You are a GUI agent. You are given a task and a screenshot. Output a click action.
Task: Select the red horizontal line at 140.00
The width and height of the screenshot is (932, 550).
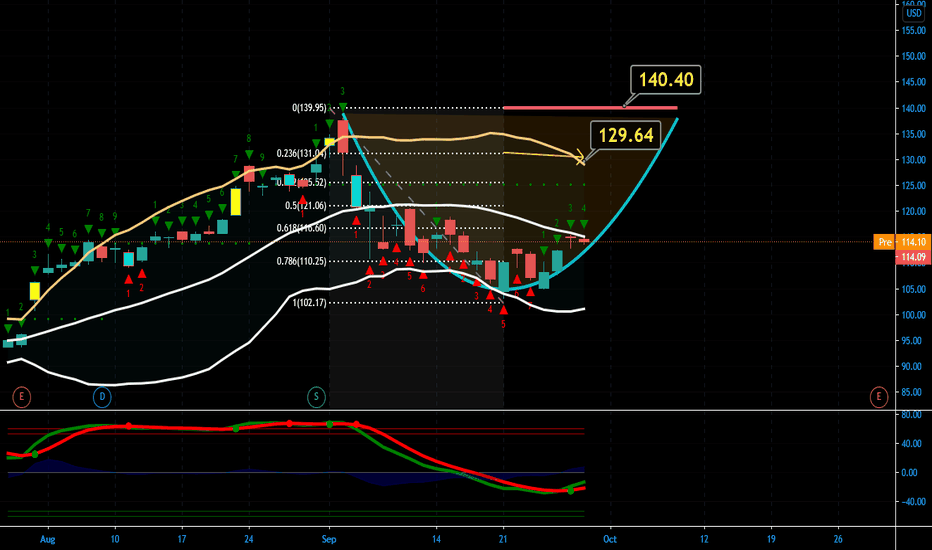tap(590, 108)
